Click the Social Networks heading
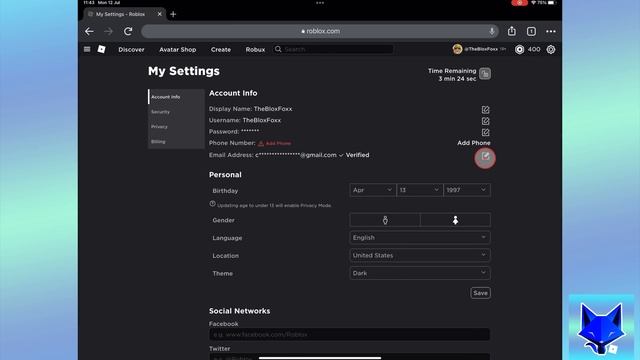The image size is (640, 360). (x=240, y=311)
